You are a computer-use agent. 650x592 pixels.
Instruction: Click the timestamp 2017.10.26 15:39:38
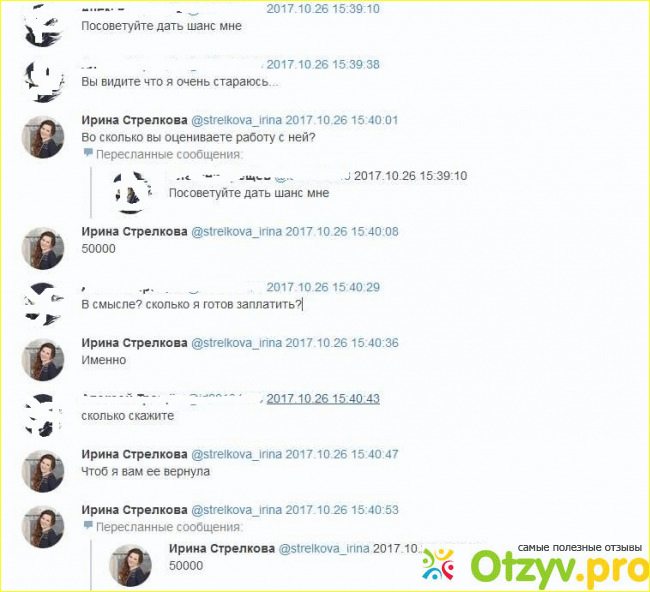click(x=323, y=64)
